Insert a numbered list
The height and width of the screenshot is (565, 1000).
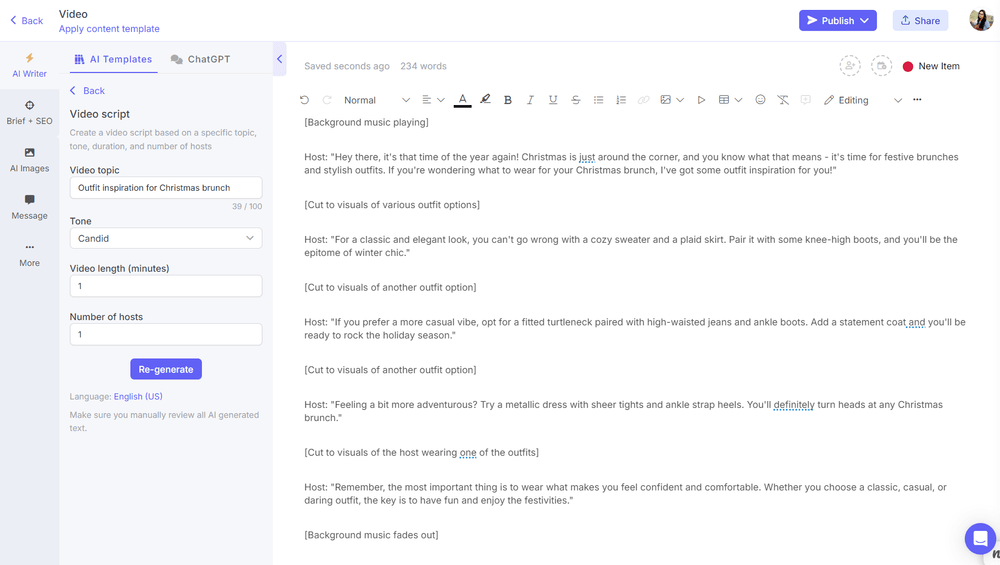[621, 100]
